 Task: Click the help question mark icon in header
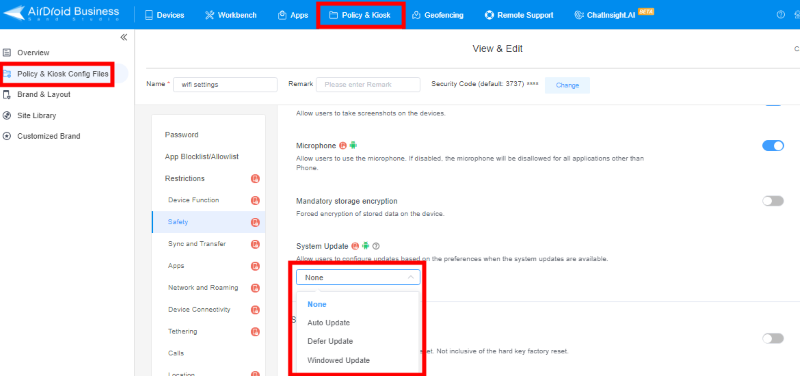click(781, 15)
